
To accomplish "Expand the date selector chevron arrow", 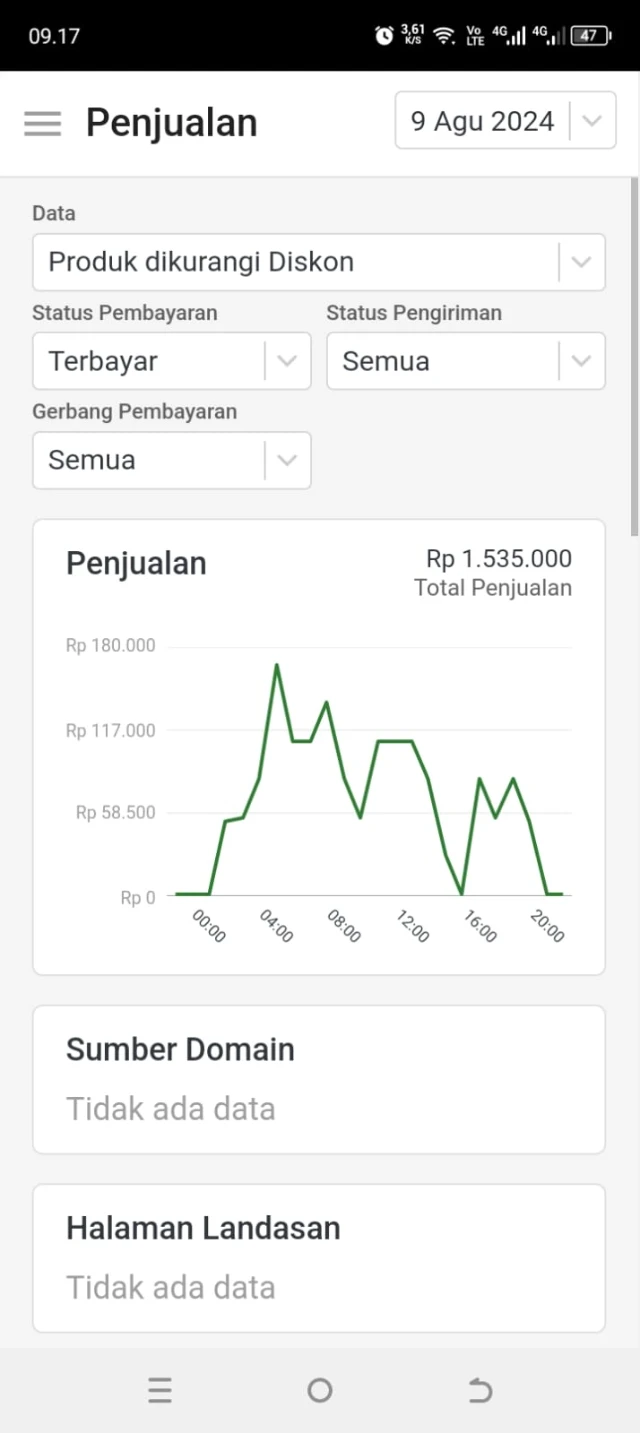I will click(592, 121).
